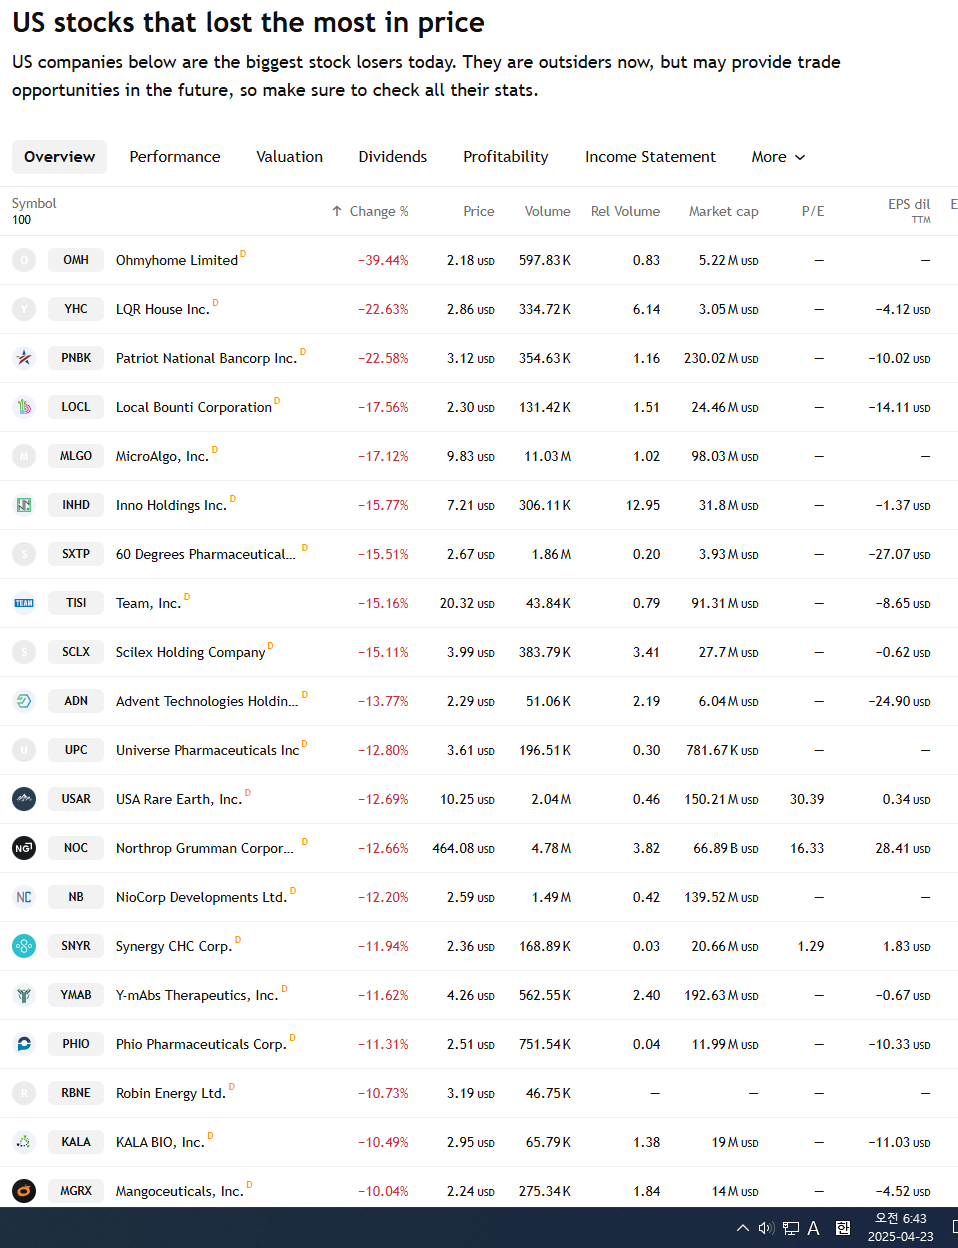Viewport: 958px width, 1248px height.
Task: Show hidden system tray icons
Action: click(743, 1228)
